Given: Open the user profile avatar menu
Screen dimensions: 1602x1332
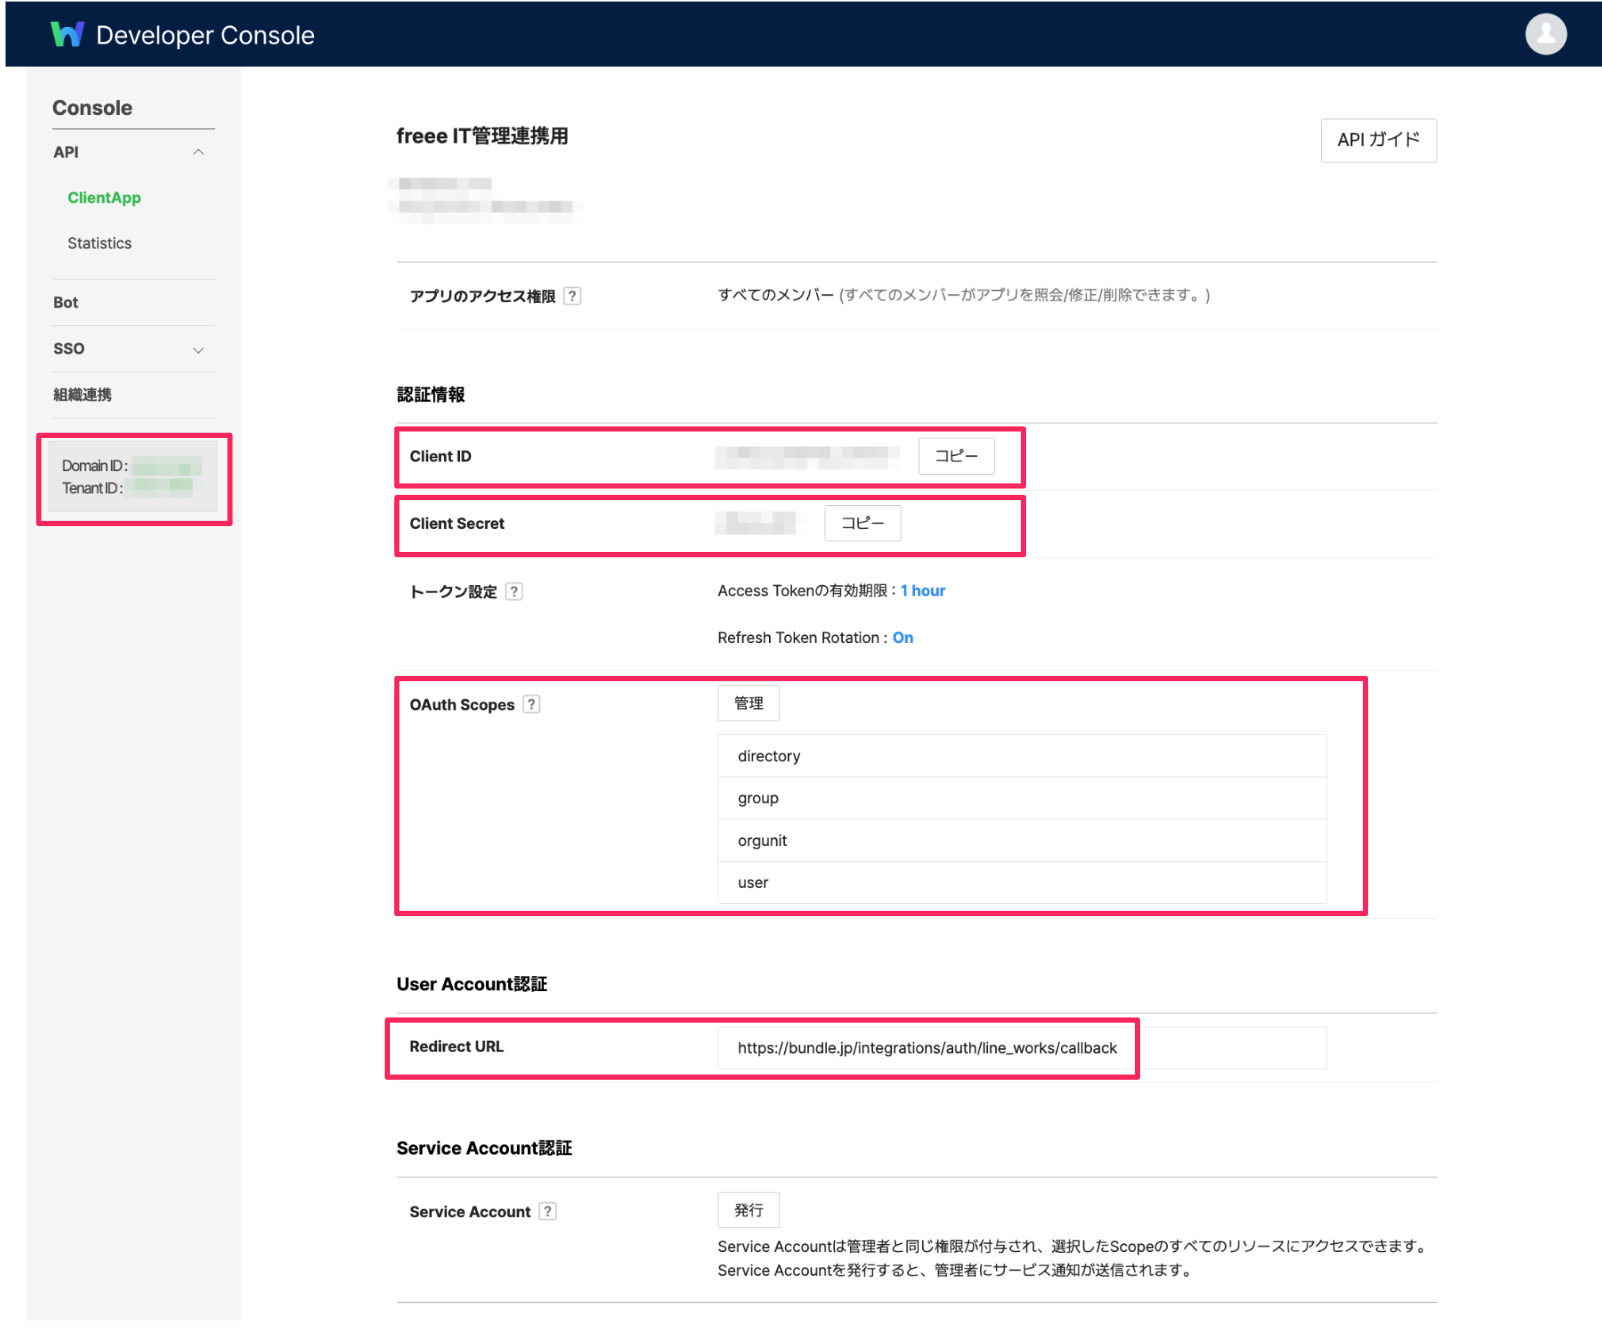Looking at the screenshot, I should (x=1545, y=34).
